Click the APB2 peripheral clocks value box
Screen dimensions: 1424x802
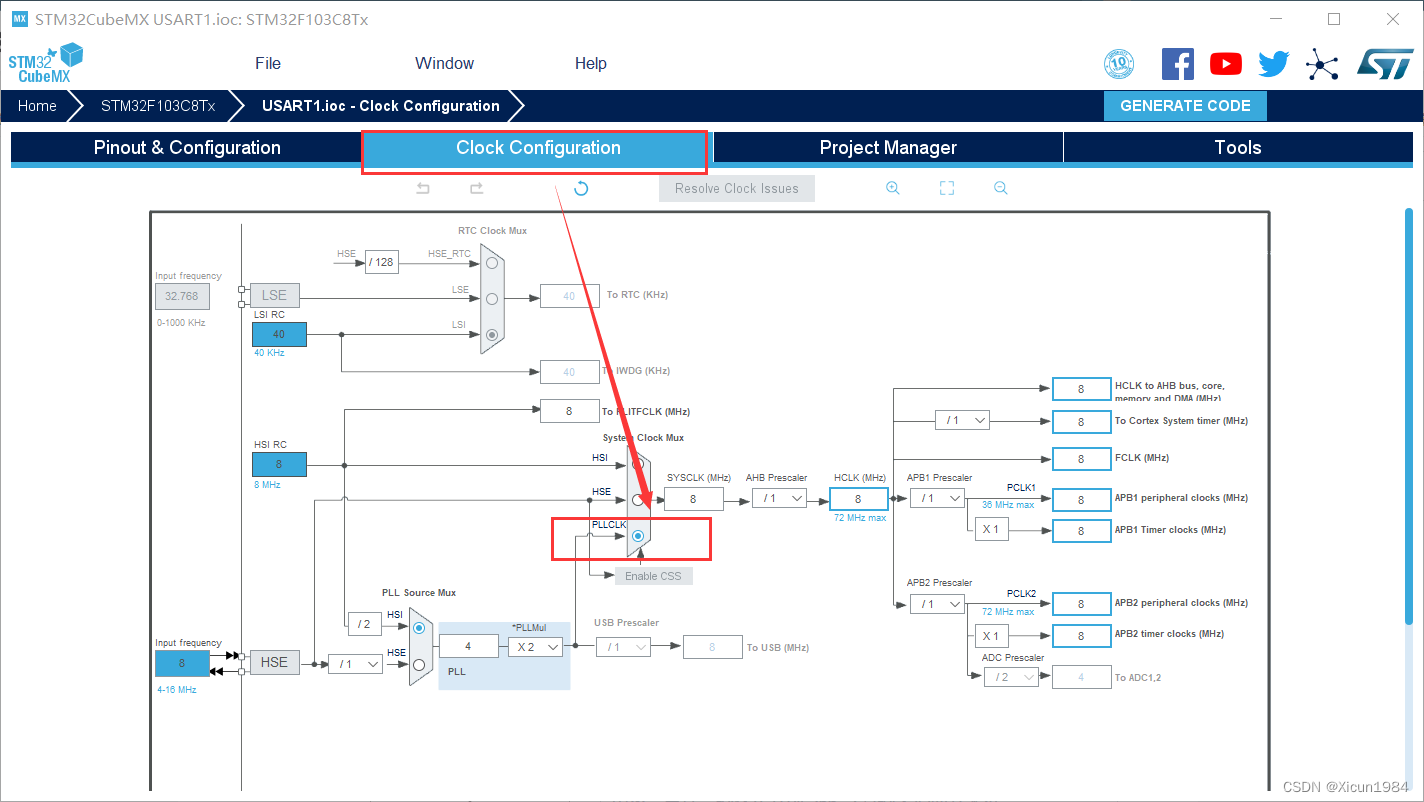(x=1081, y=604)
